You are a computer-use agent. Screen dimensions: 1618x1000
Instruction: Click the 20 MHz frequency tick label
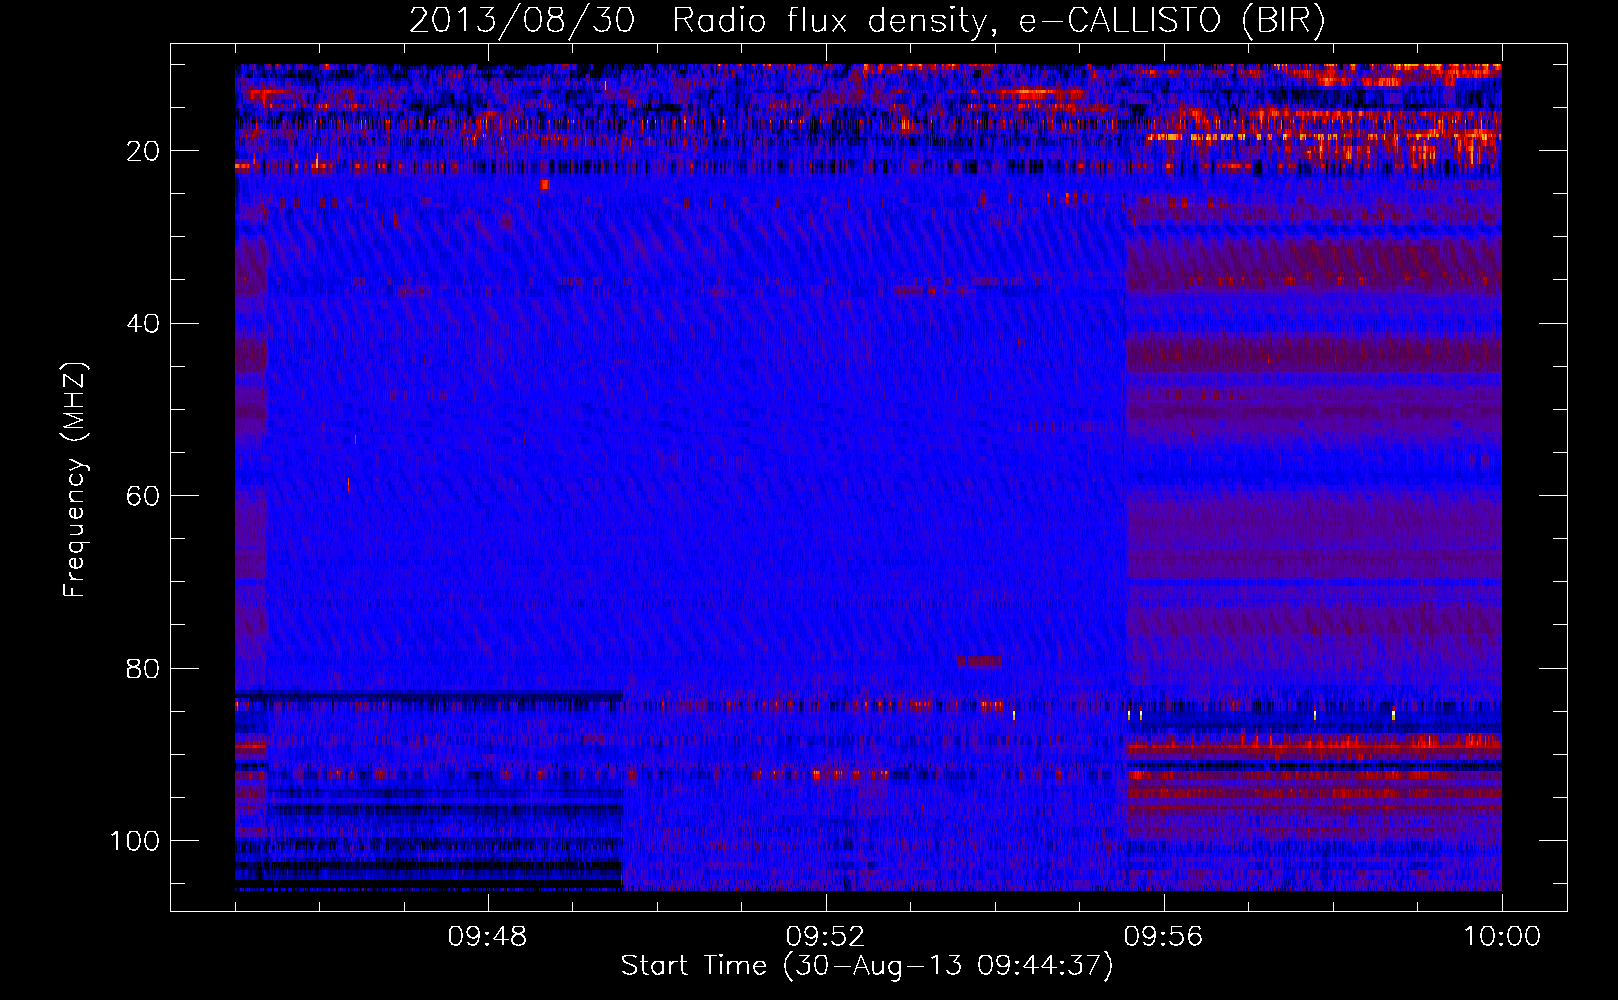pyautogui.click(x=143, y=151)
